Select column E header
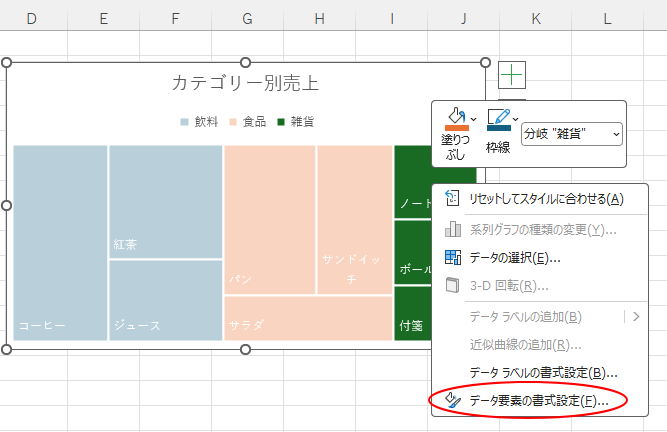 (103, 19)
